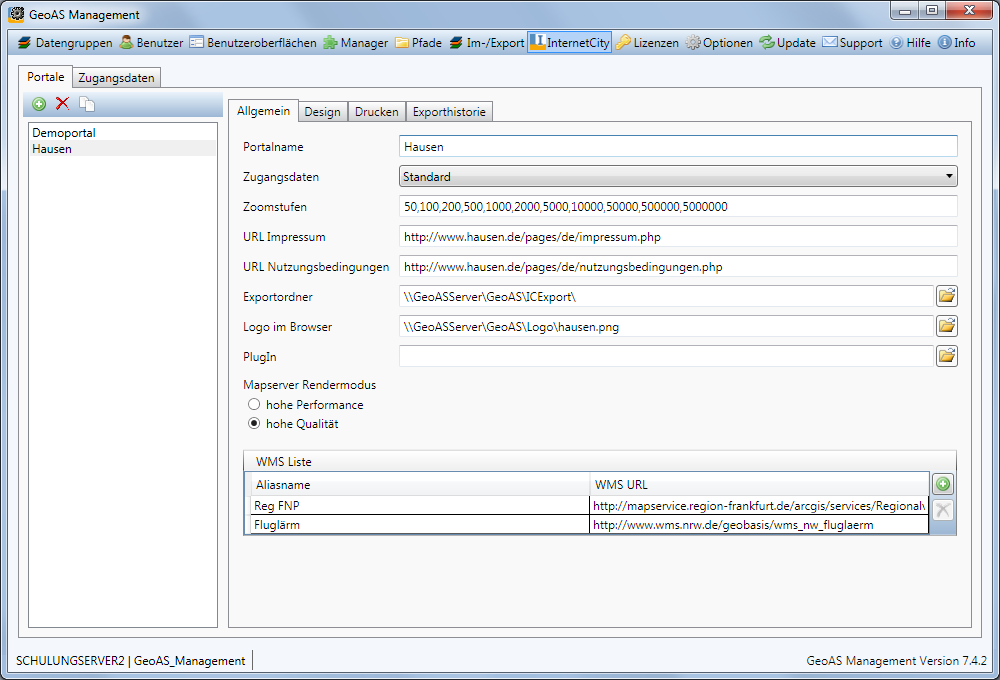Copy the selected portal icon

pyautogui.click(x=87, y=104)
